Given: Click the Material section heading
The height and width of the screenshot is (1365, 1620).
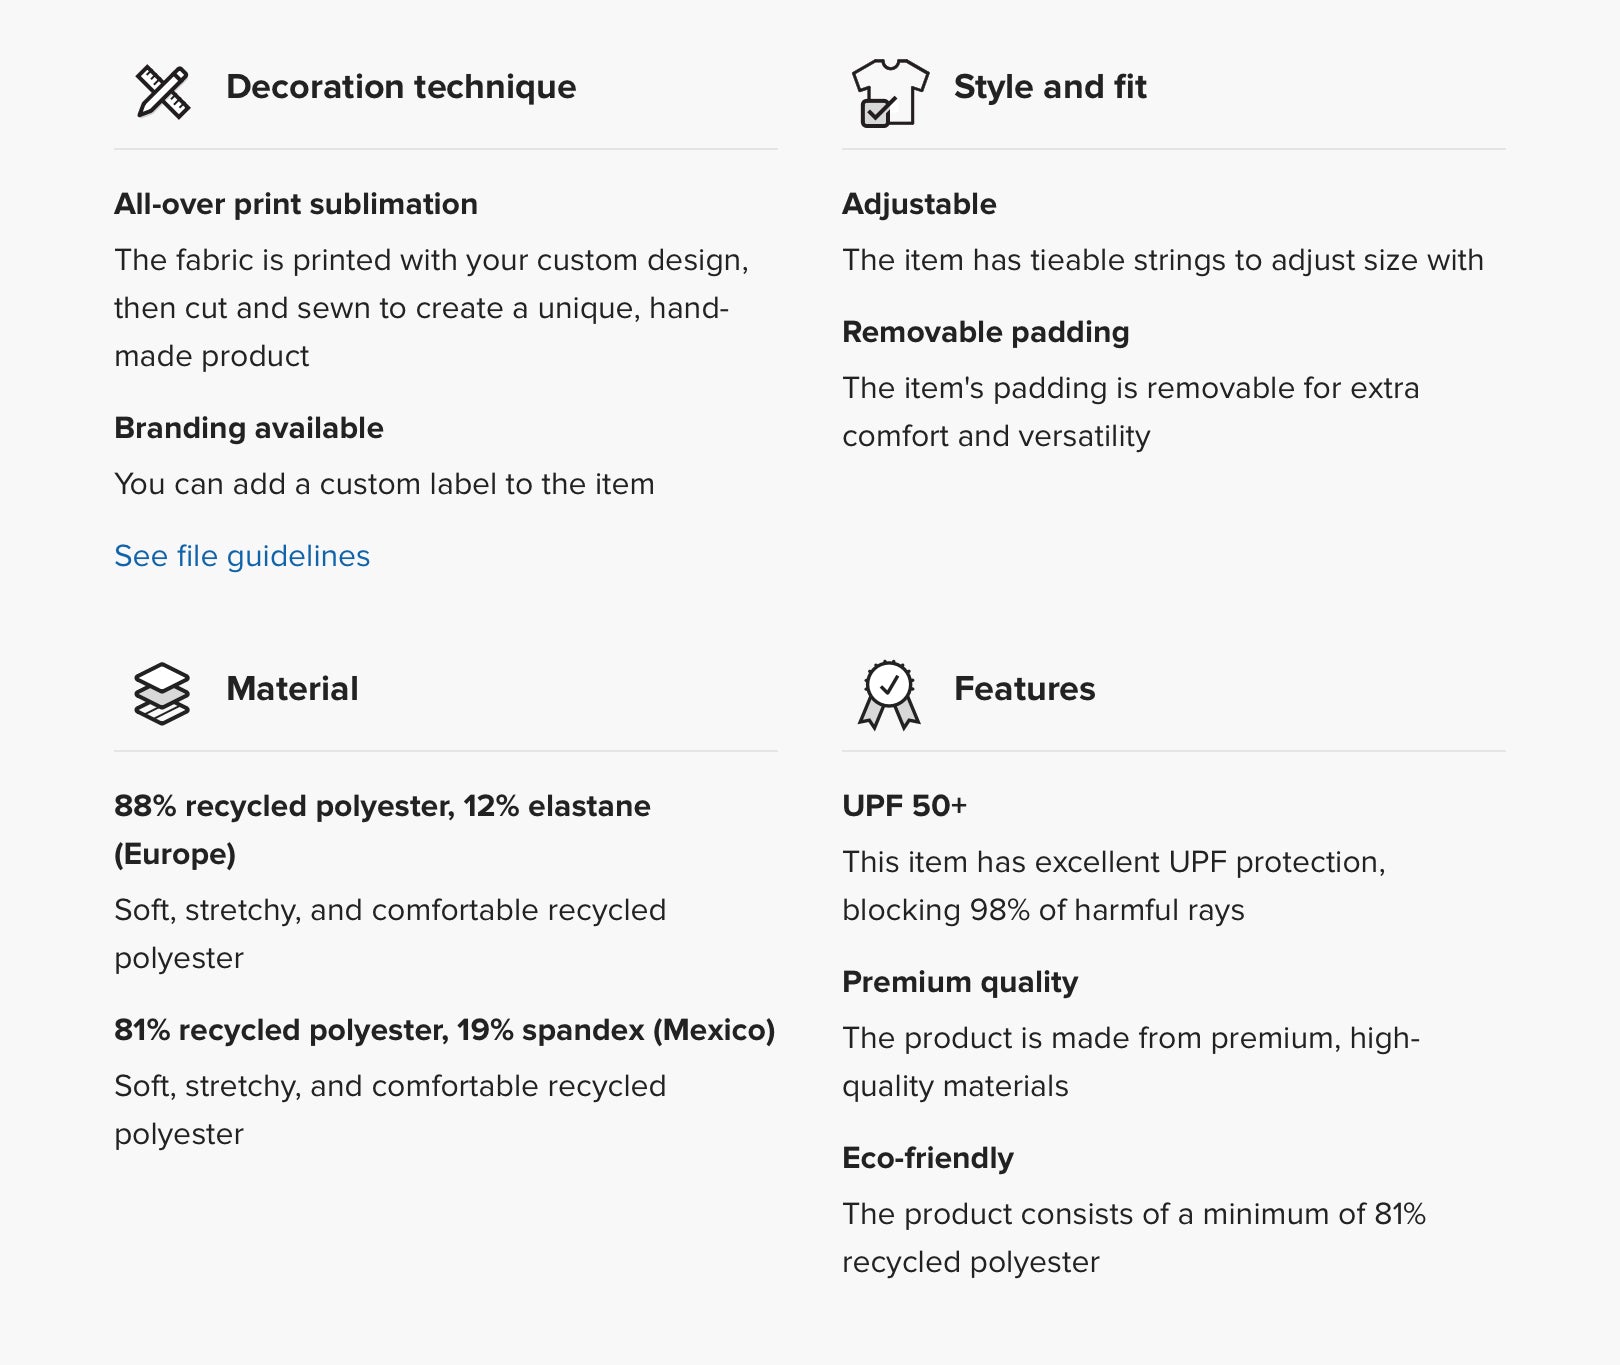Looking at the screenshot, I should (x=292, y=689).
